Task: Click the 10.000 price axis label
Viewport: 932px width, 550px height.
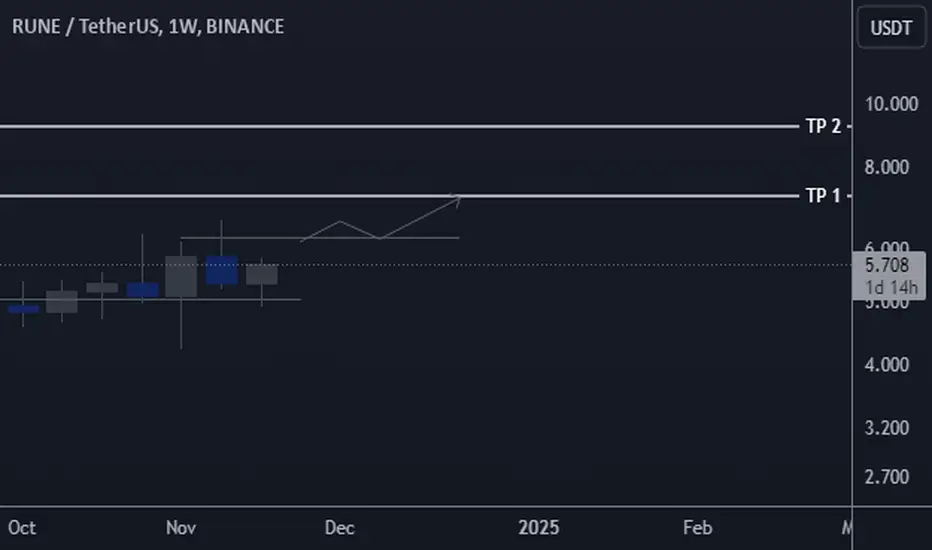Action: [891, 104]
